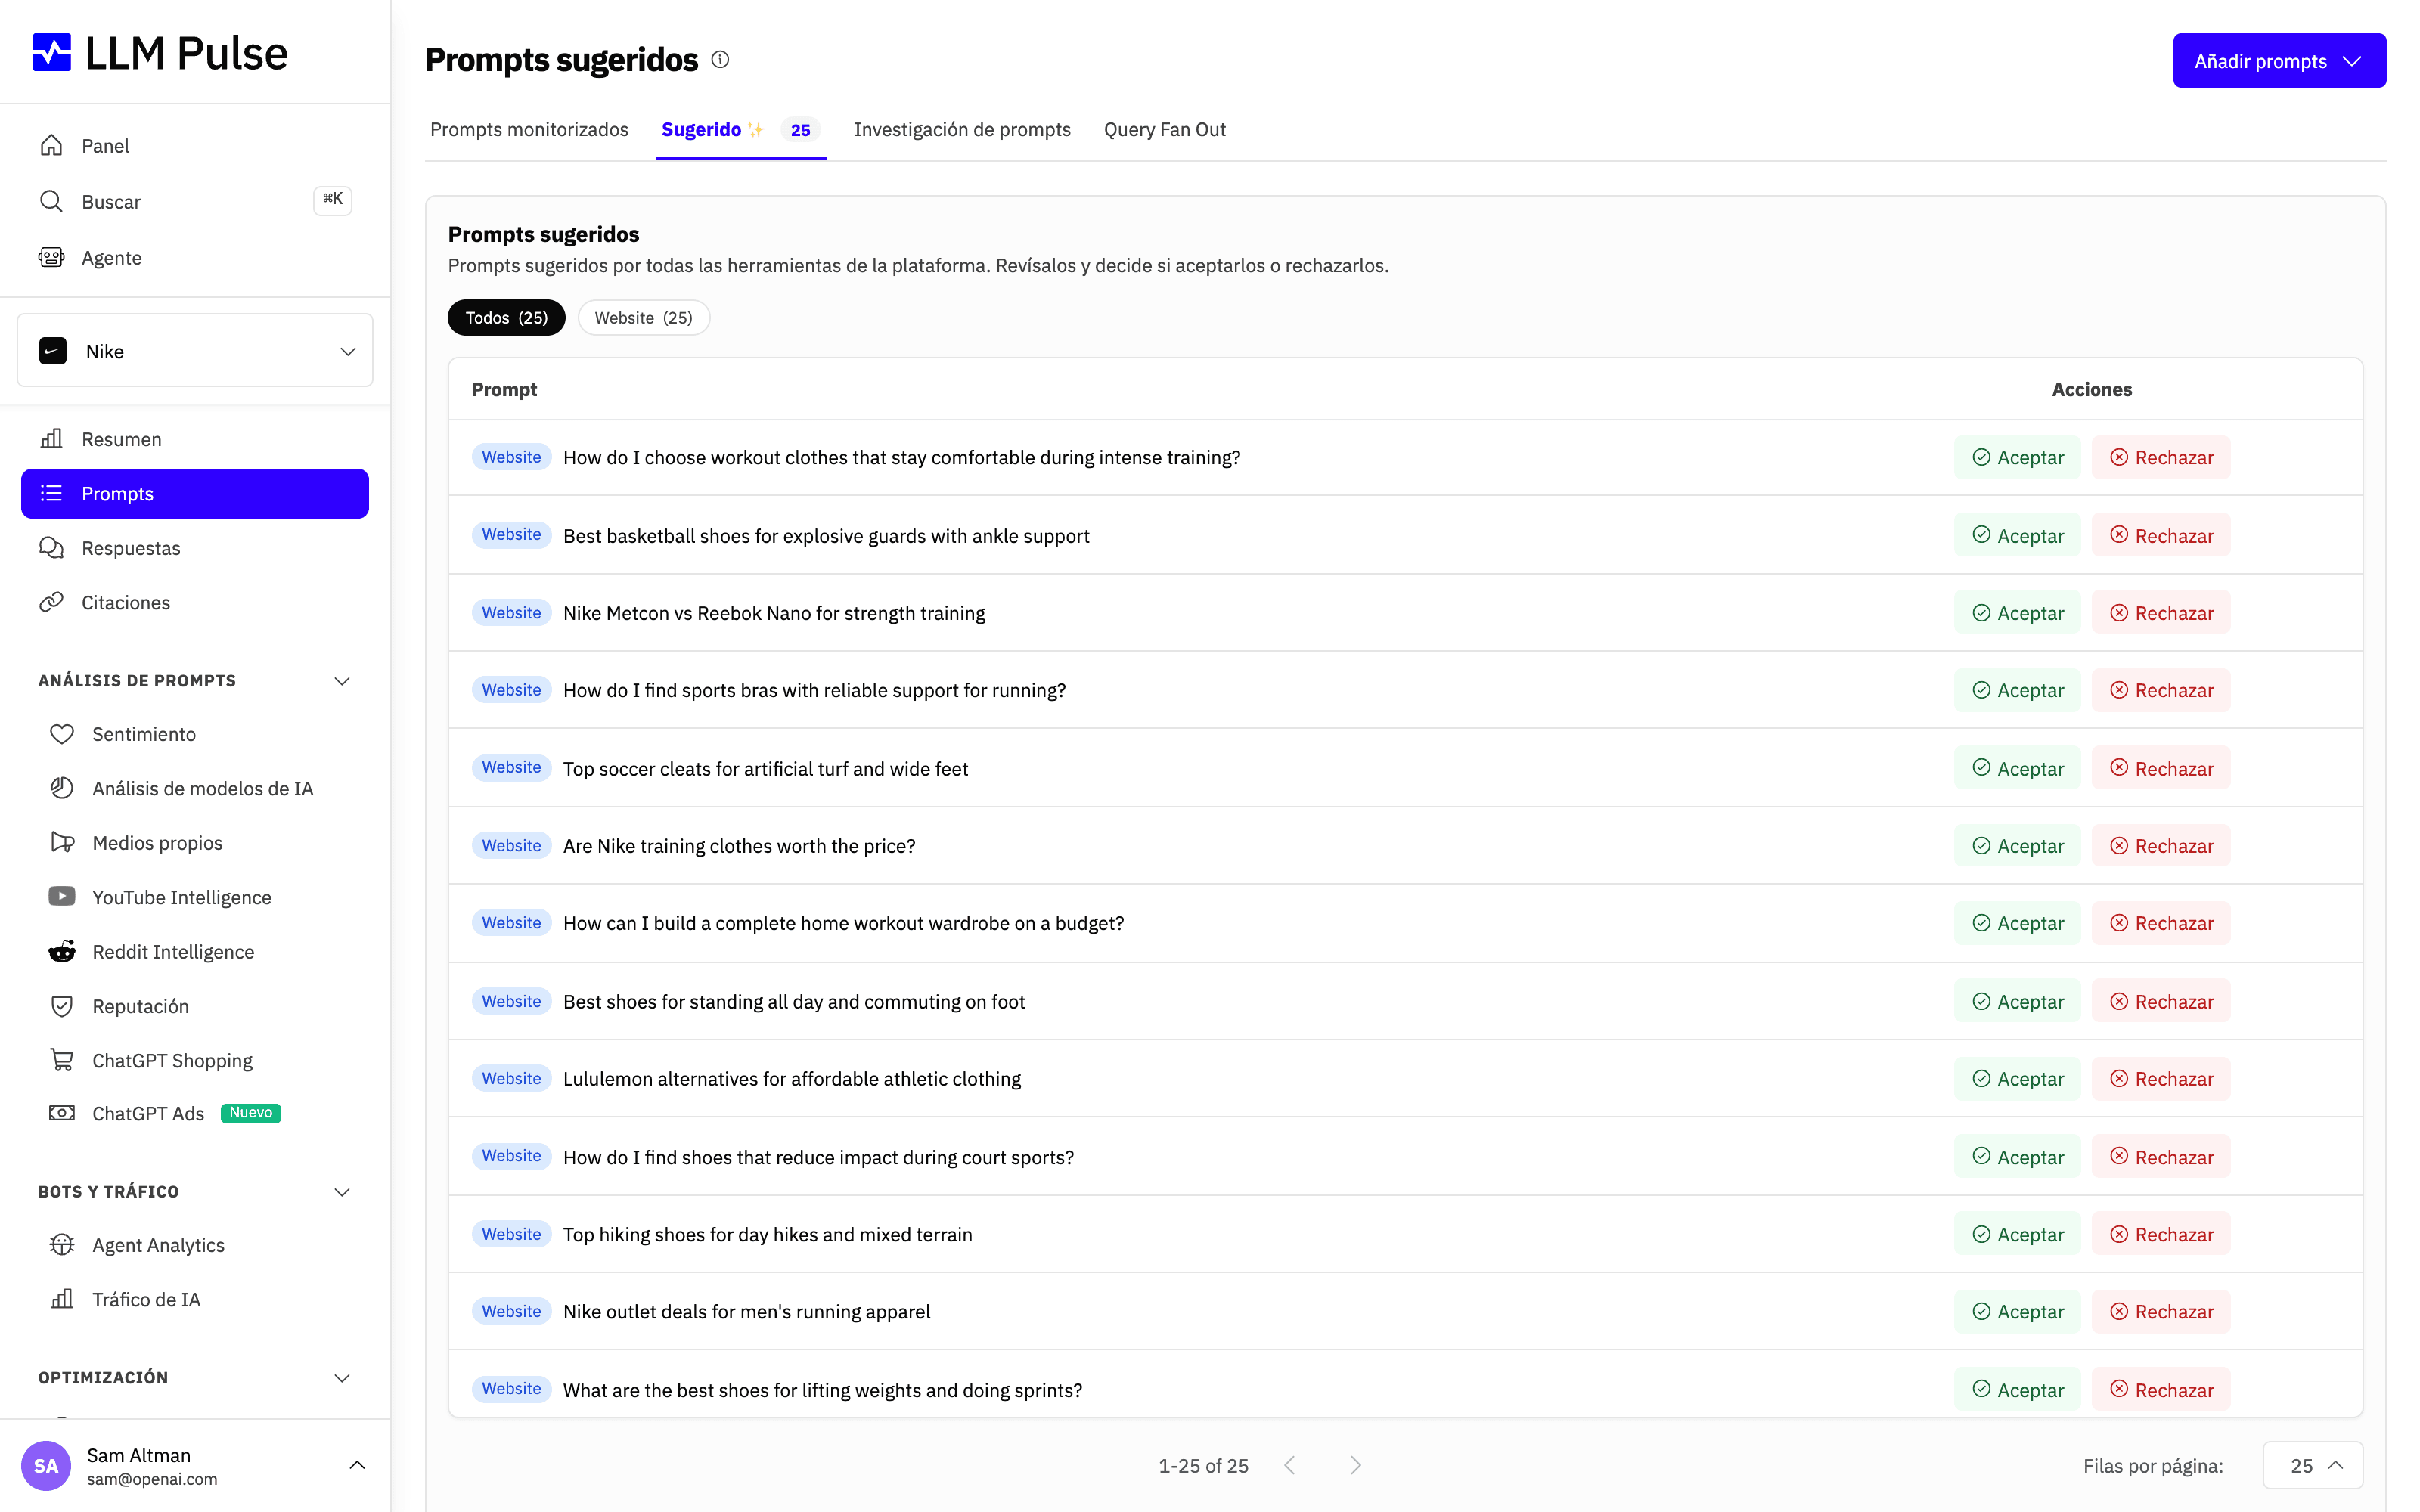Accept the home workout wardrobe budget prompt
Screen dimensions: 2420x1512
pyautogui.click(x=2017, y=923)
